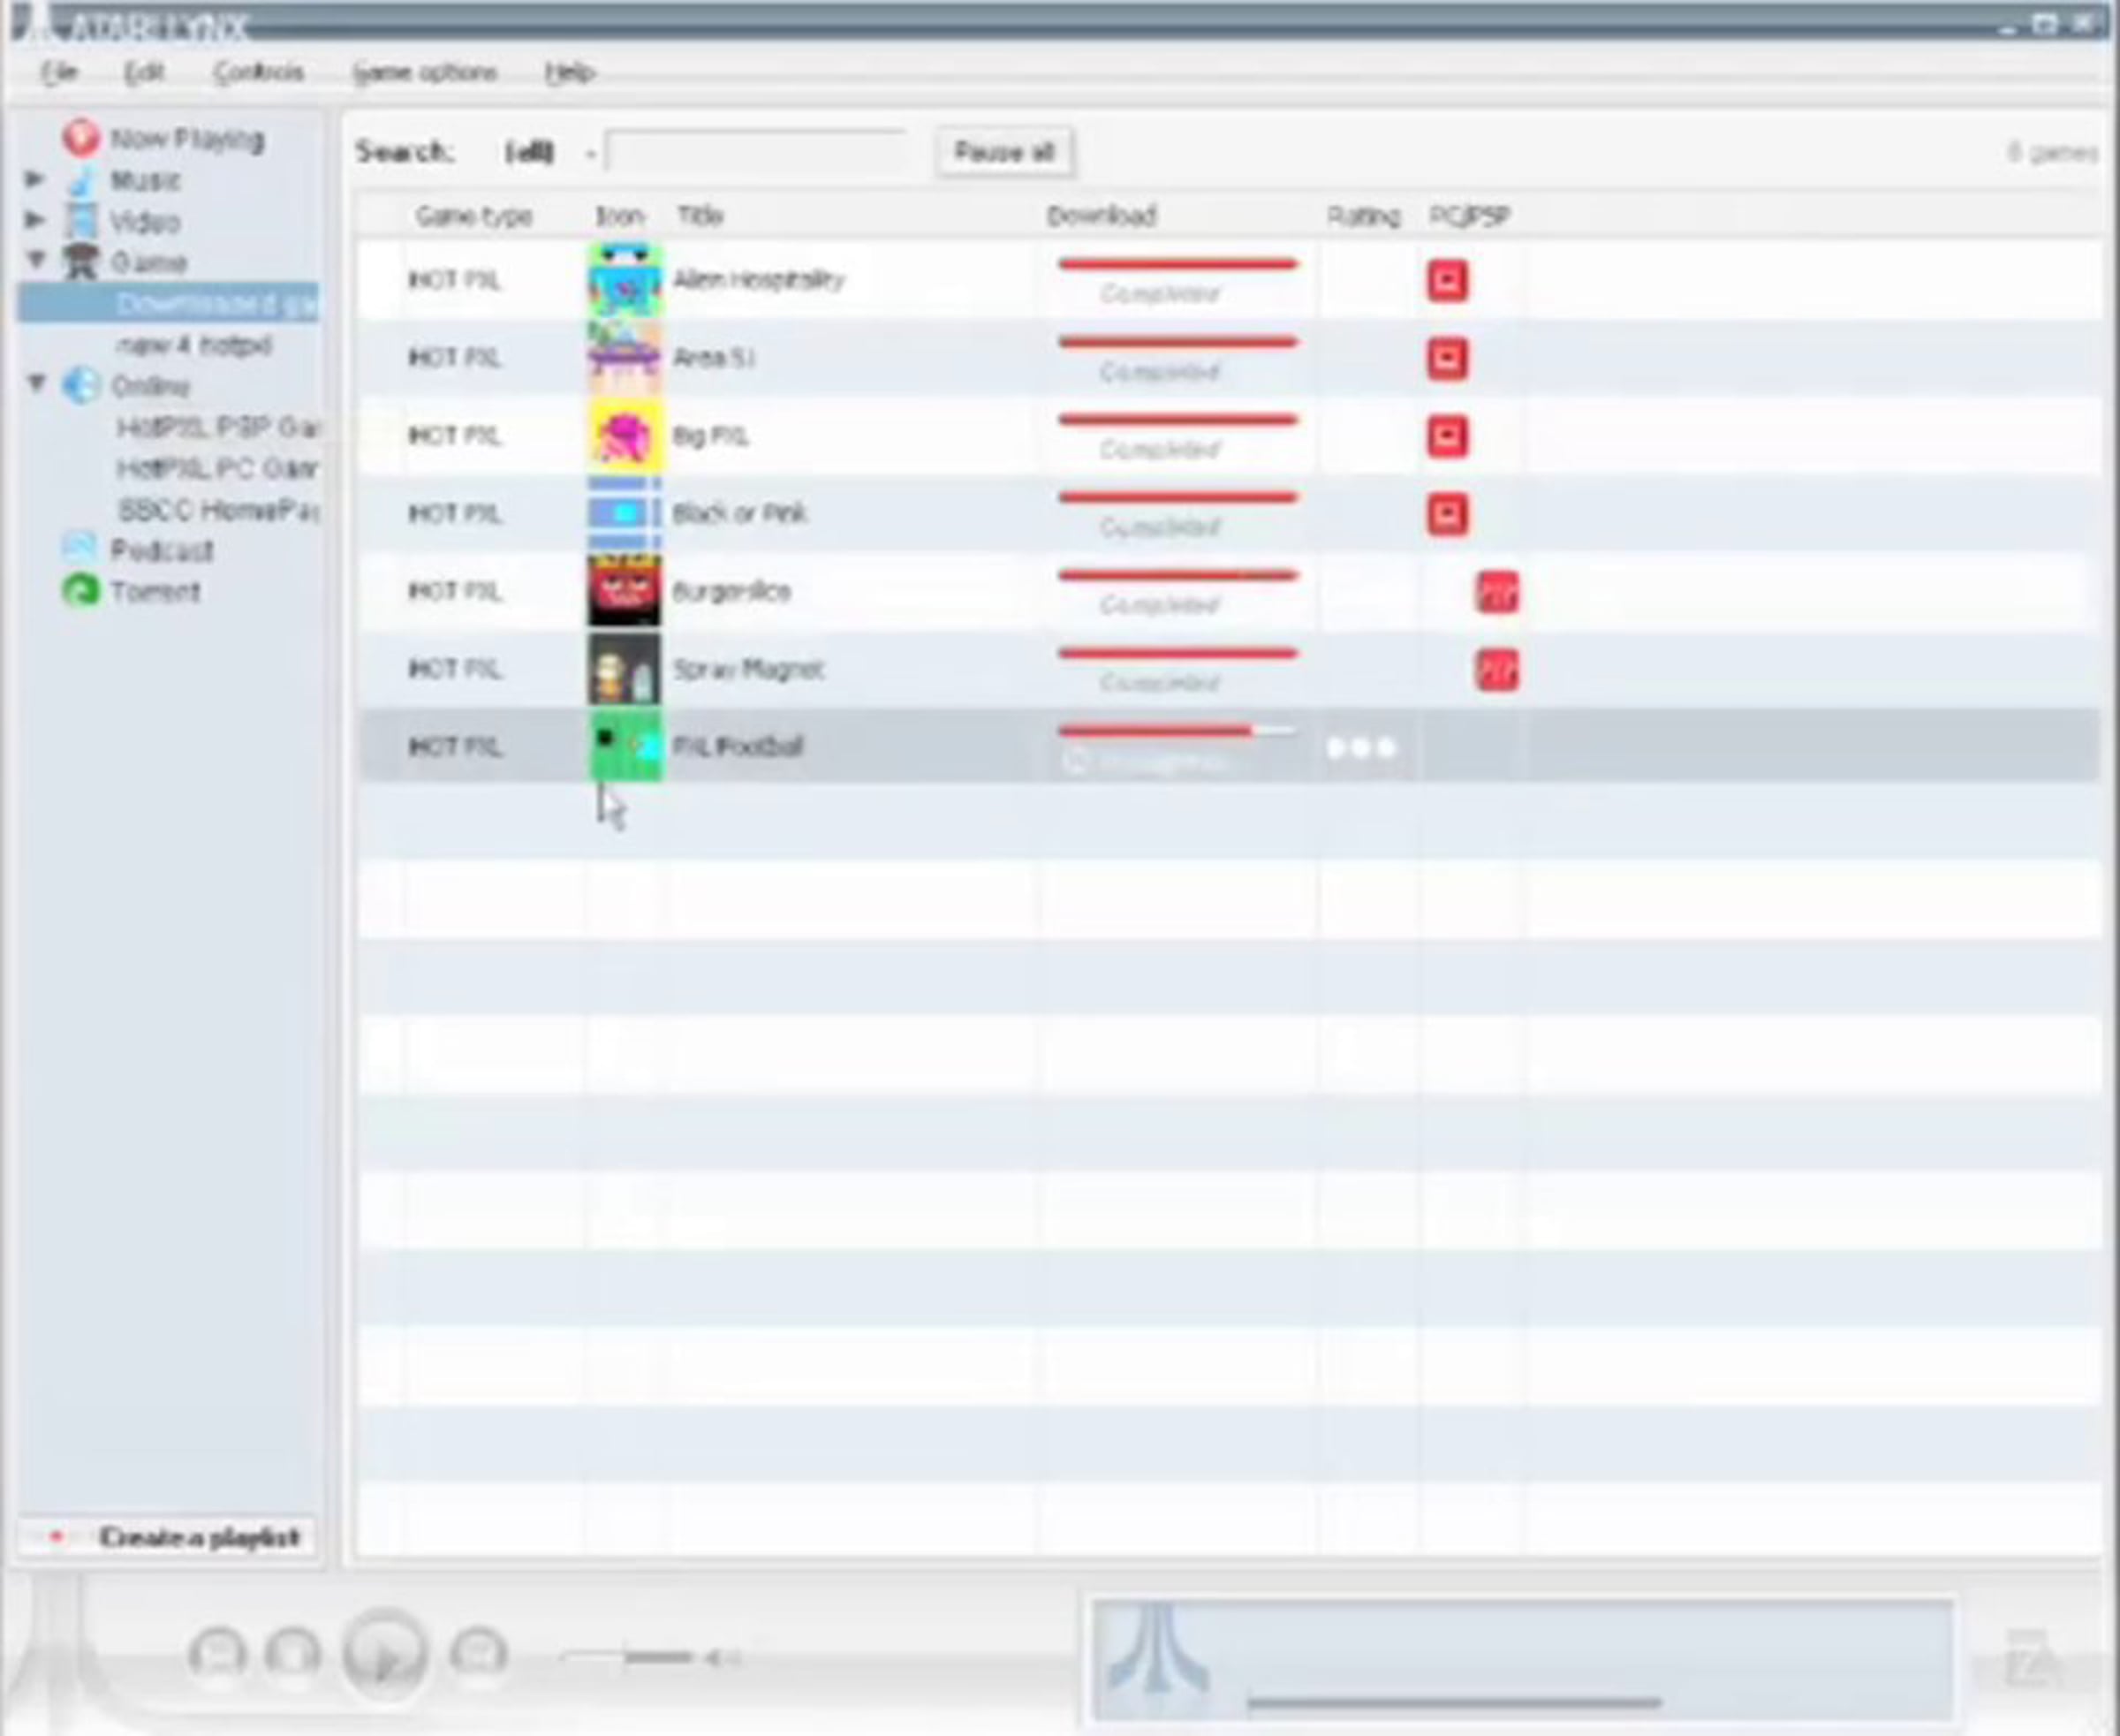The image size is (2120, 1736).
Task: Click the Game category icon in sidebar
Action: point(81,262)
